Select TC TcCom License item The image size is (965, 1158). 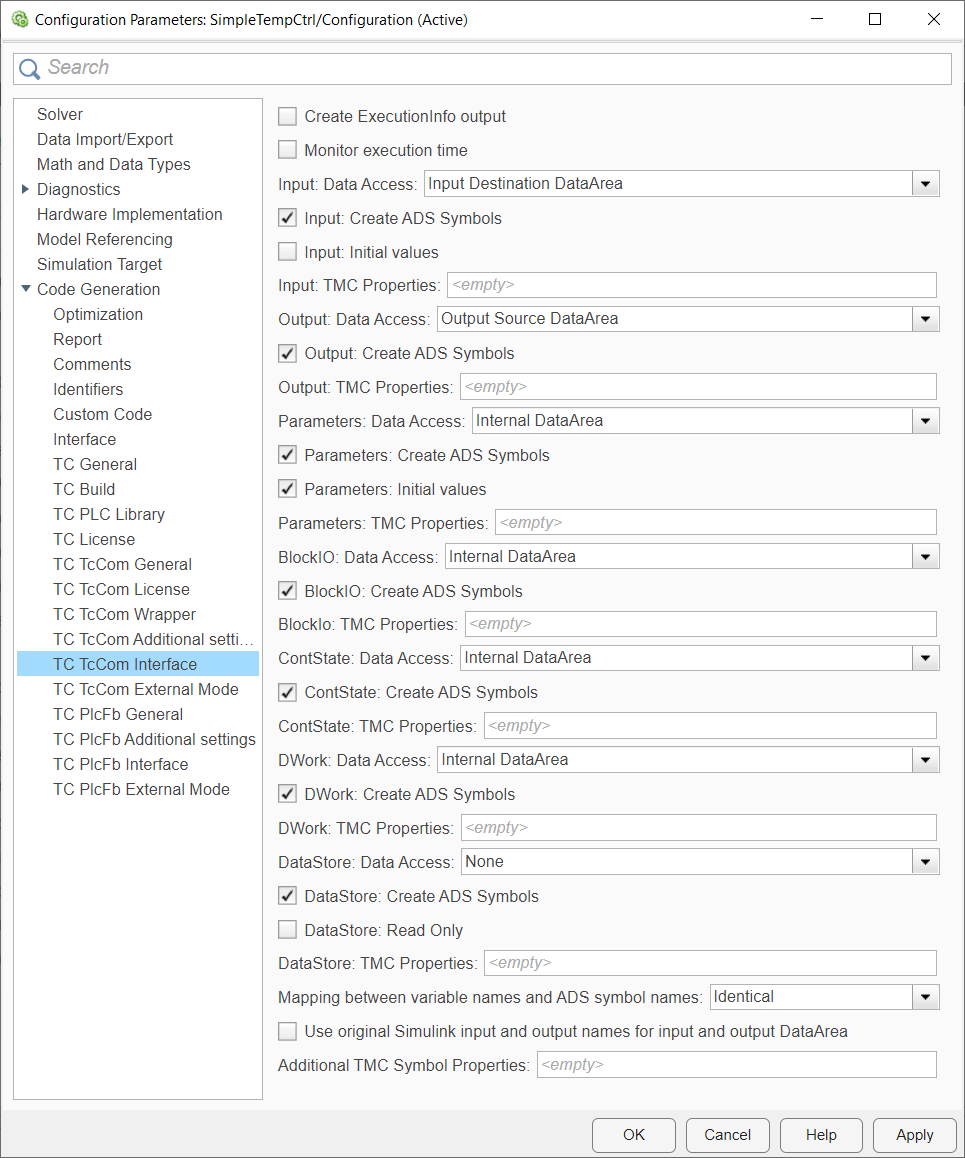[121, 589]
